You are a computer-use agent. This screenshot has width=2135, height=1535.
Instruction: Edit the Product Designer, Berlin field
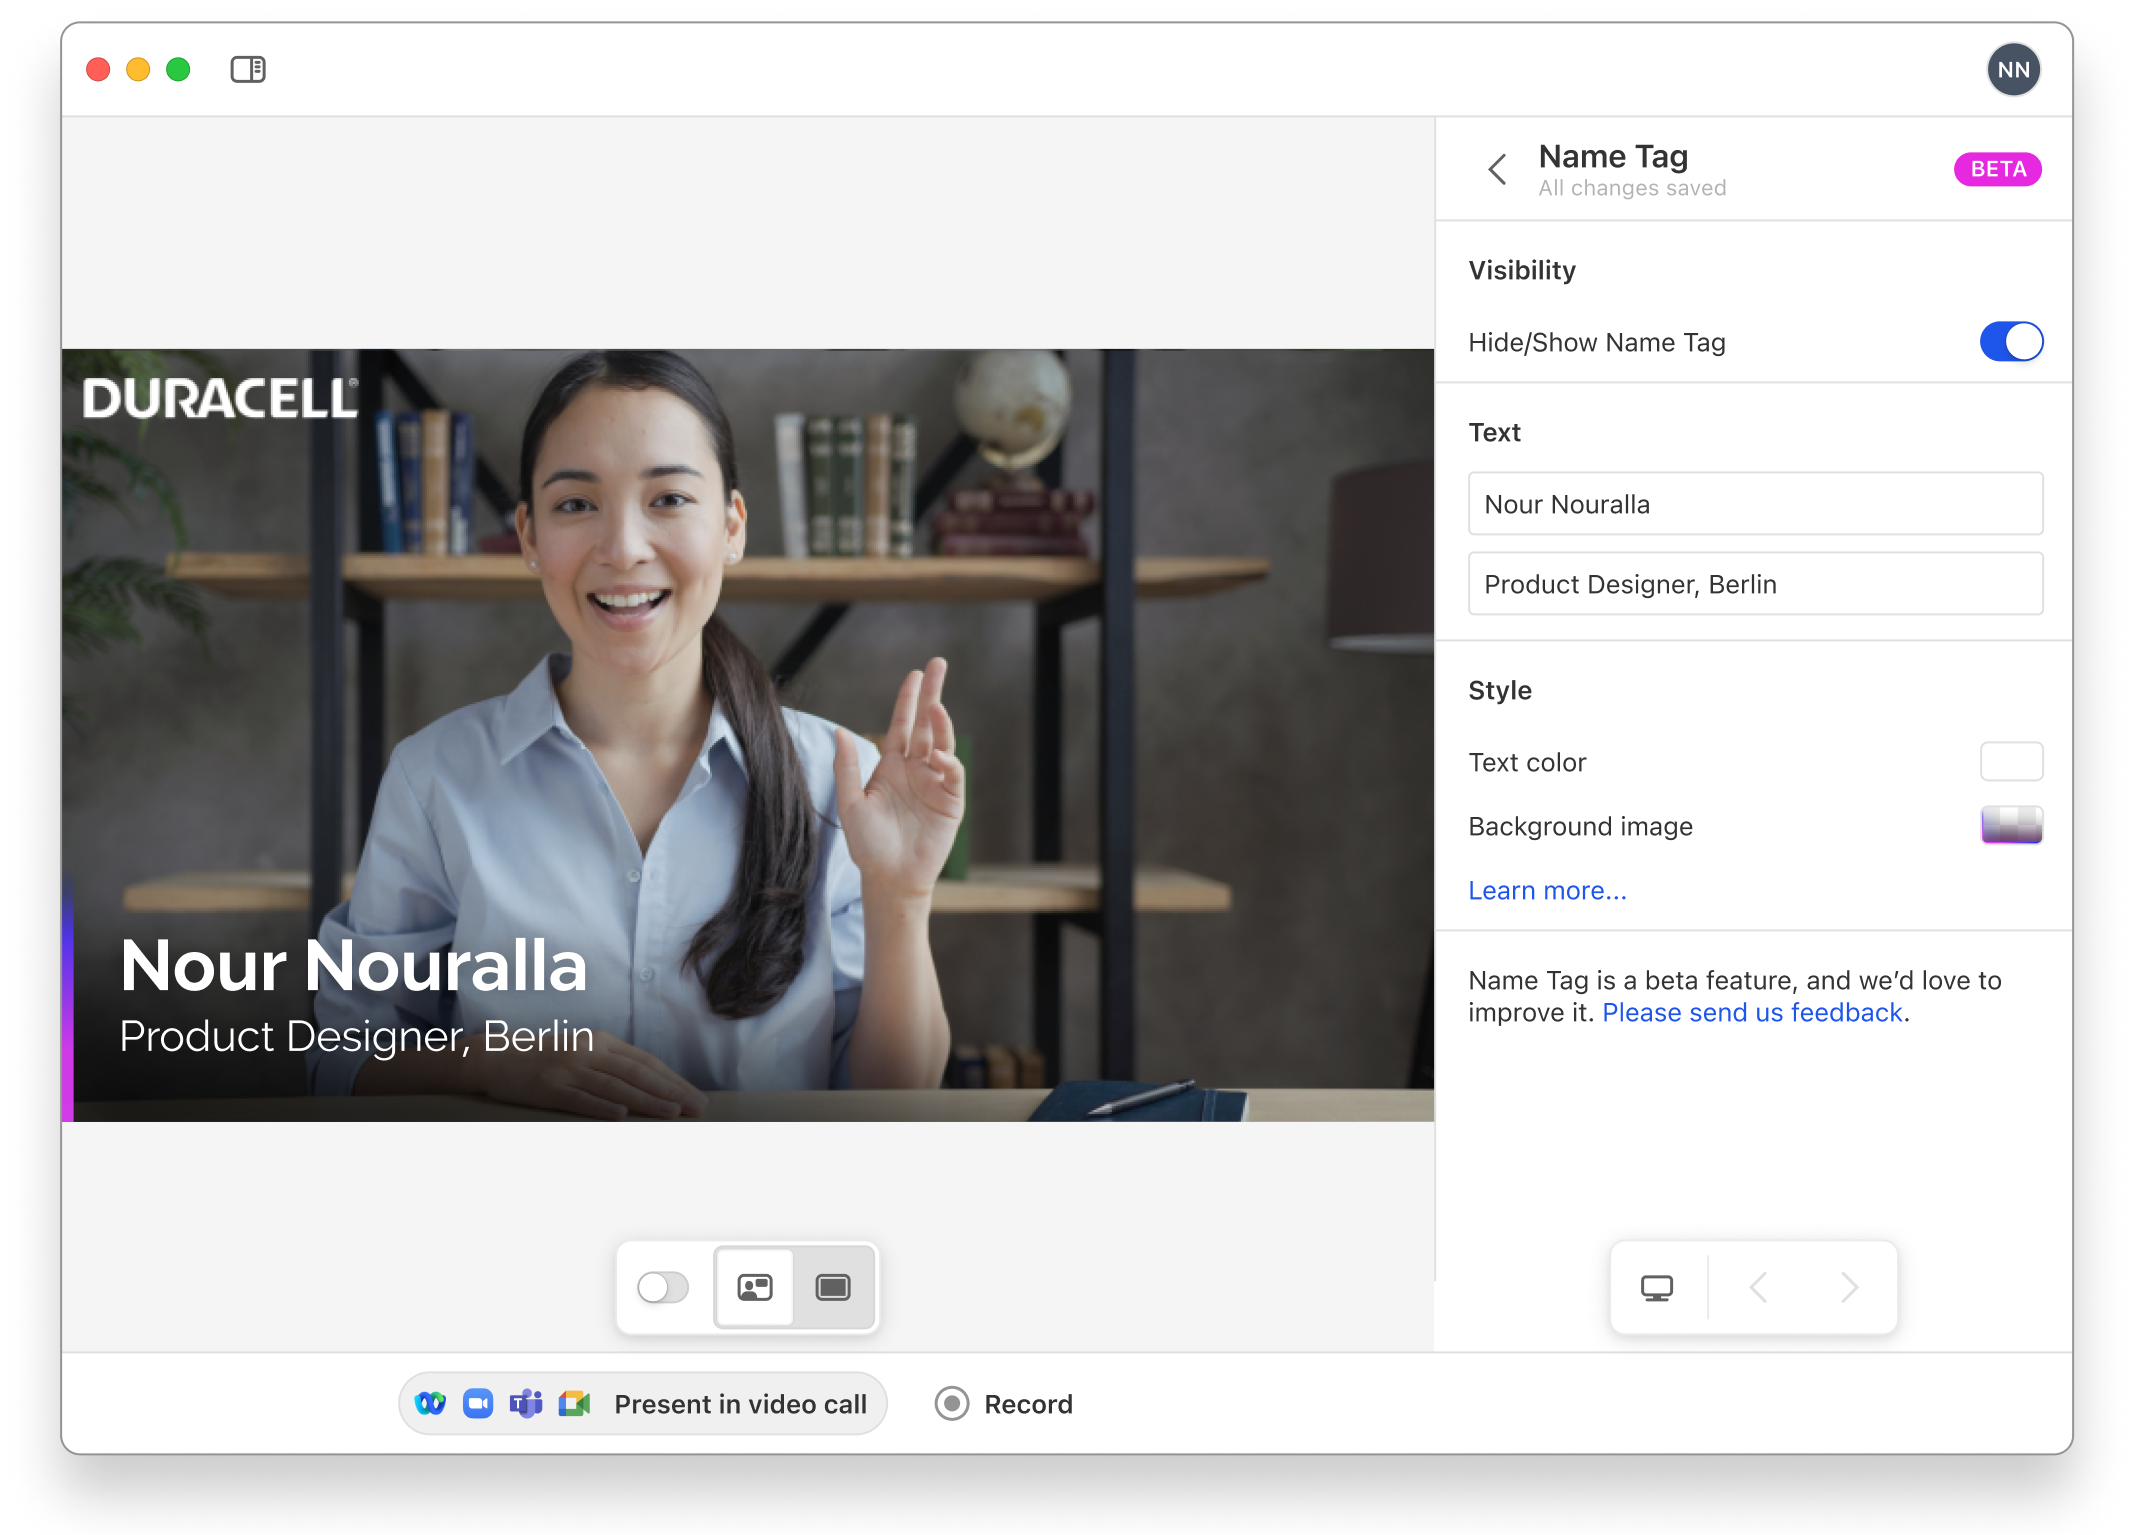tap(1754, 584)
